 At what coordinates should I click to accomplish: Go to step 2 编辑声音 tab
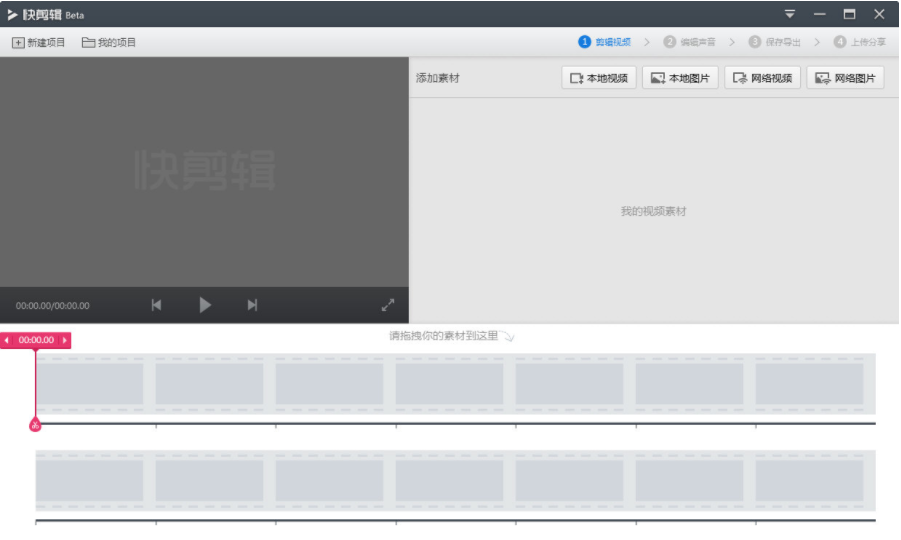pyautogui.click(x=690, y=42)
